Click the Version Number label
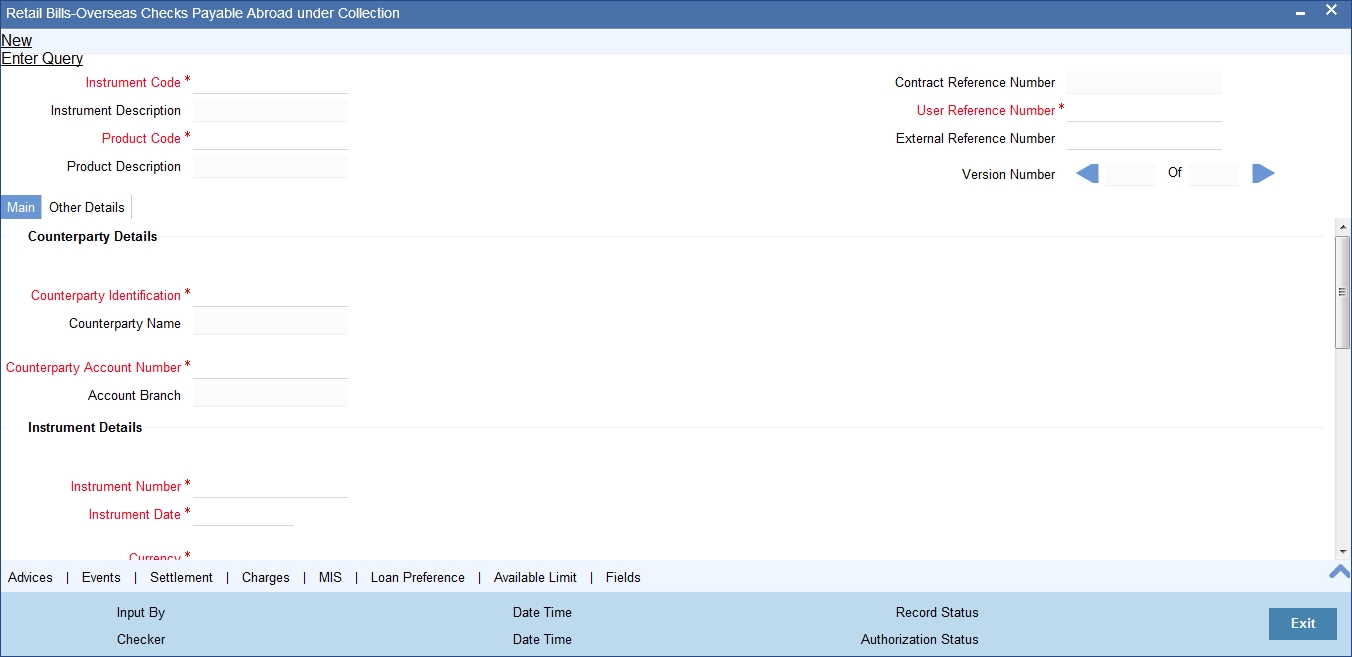This screenshot has width=1352, height=657. [x=1008, y=174]
